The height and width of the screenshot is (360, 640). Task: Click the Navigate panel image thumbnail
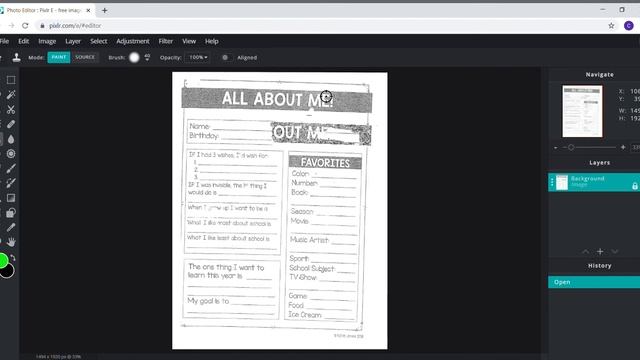[x=582, y=111]
